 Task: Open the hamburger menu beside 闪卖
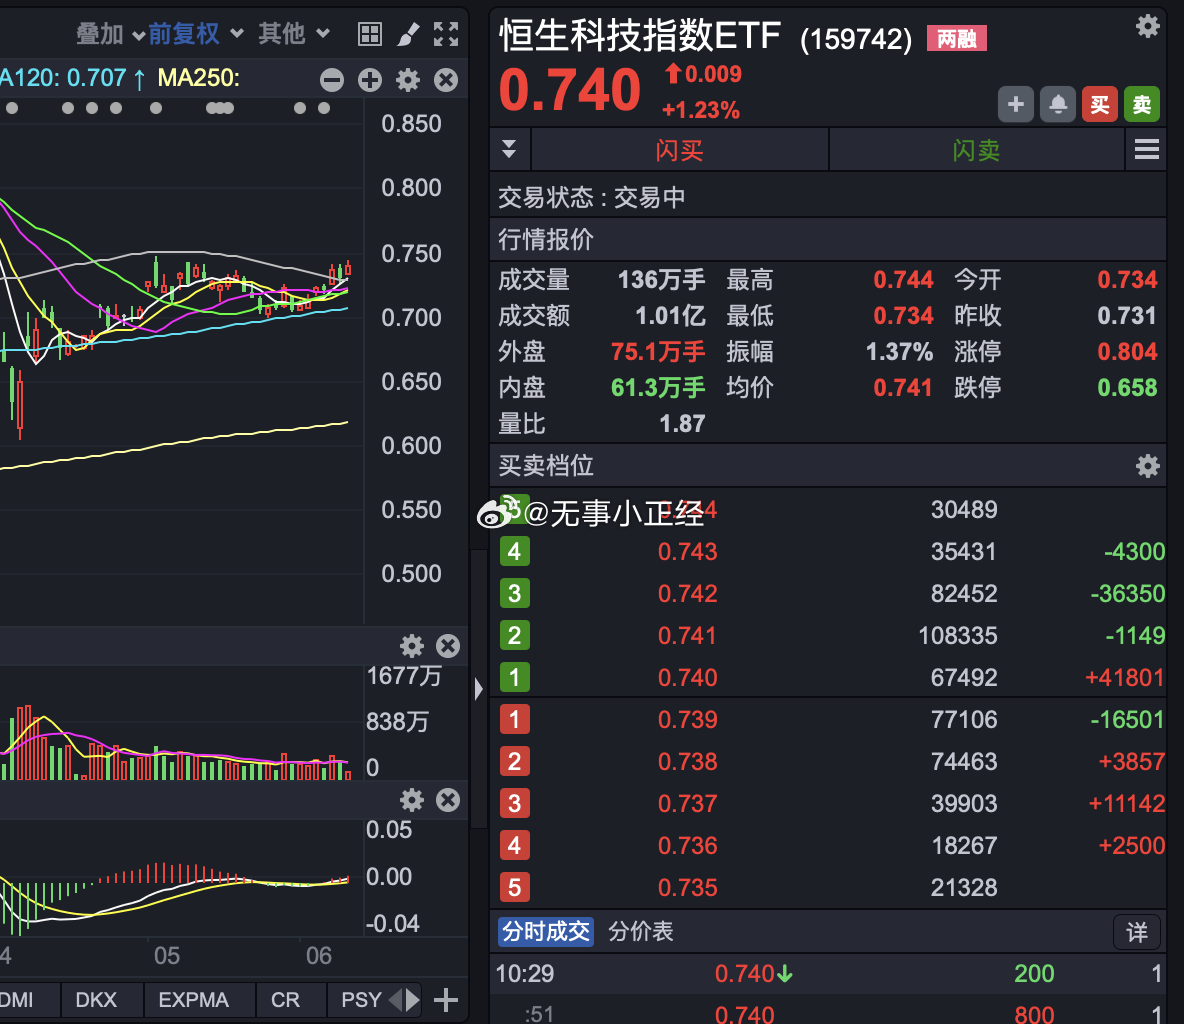[1147, 150]
